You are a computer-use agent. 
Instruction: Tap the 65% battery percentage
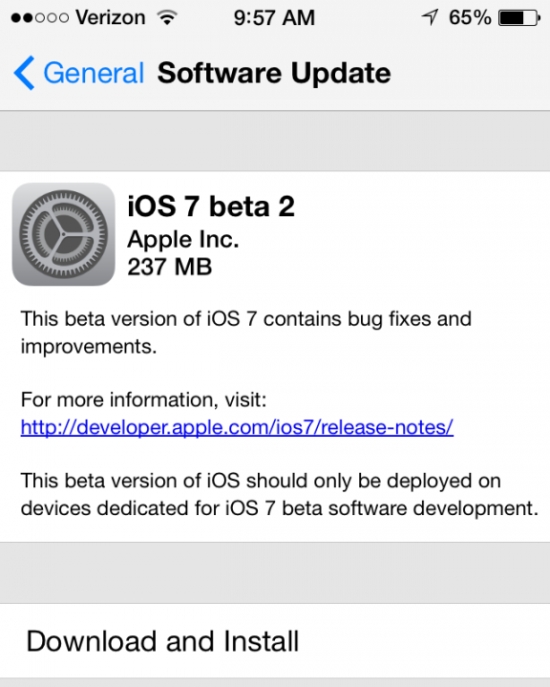coord(470,18)
